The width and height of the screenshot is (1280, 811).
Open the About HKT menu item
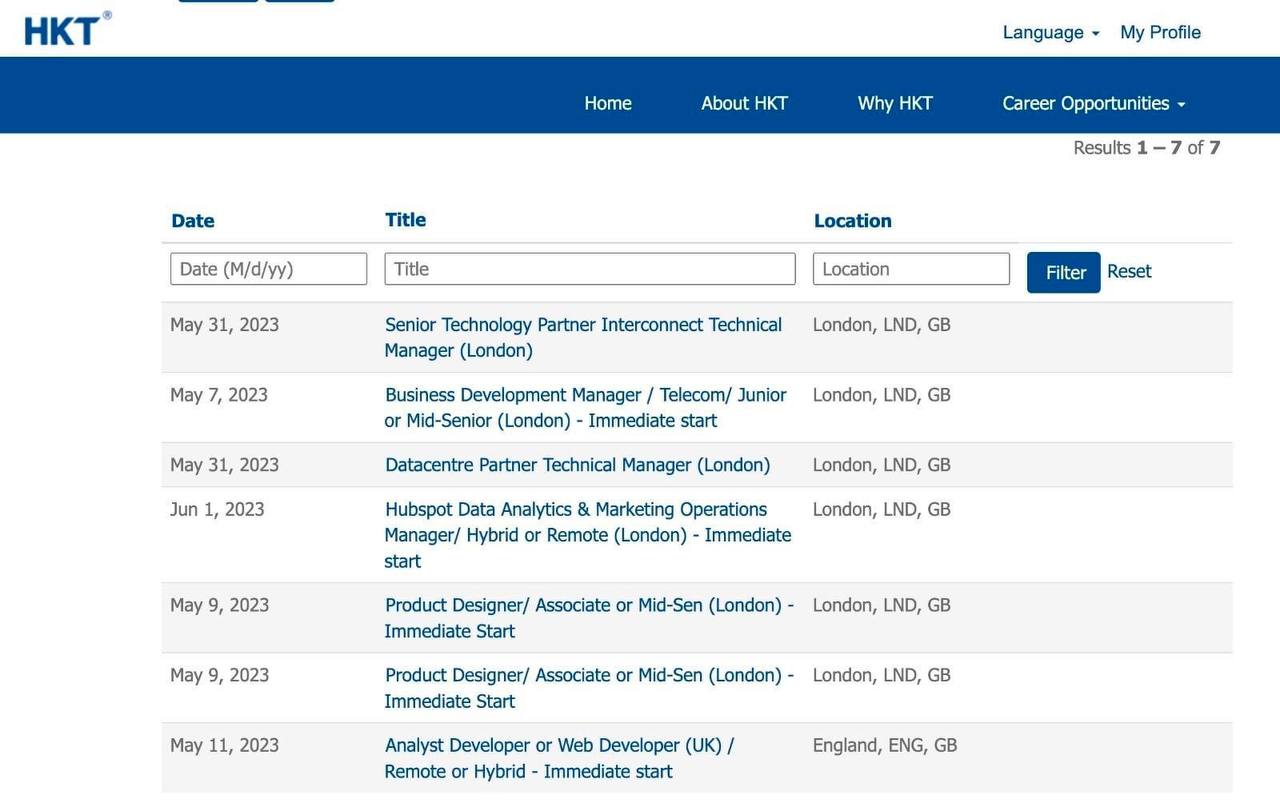click(x=744, y=103)
